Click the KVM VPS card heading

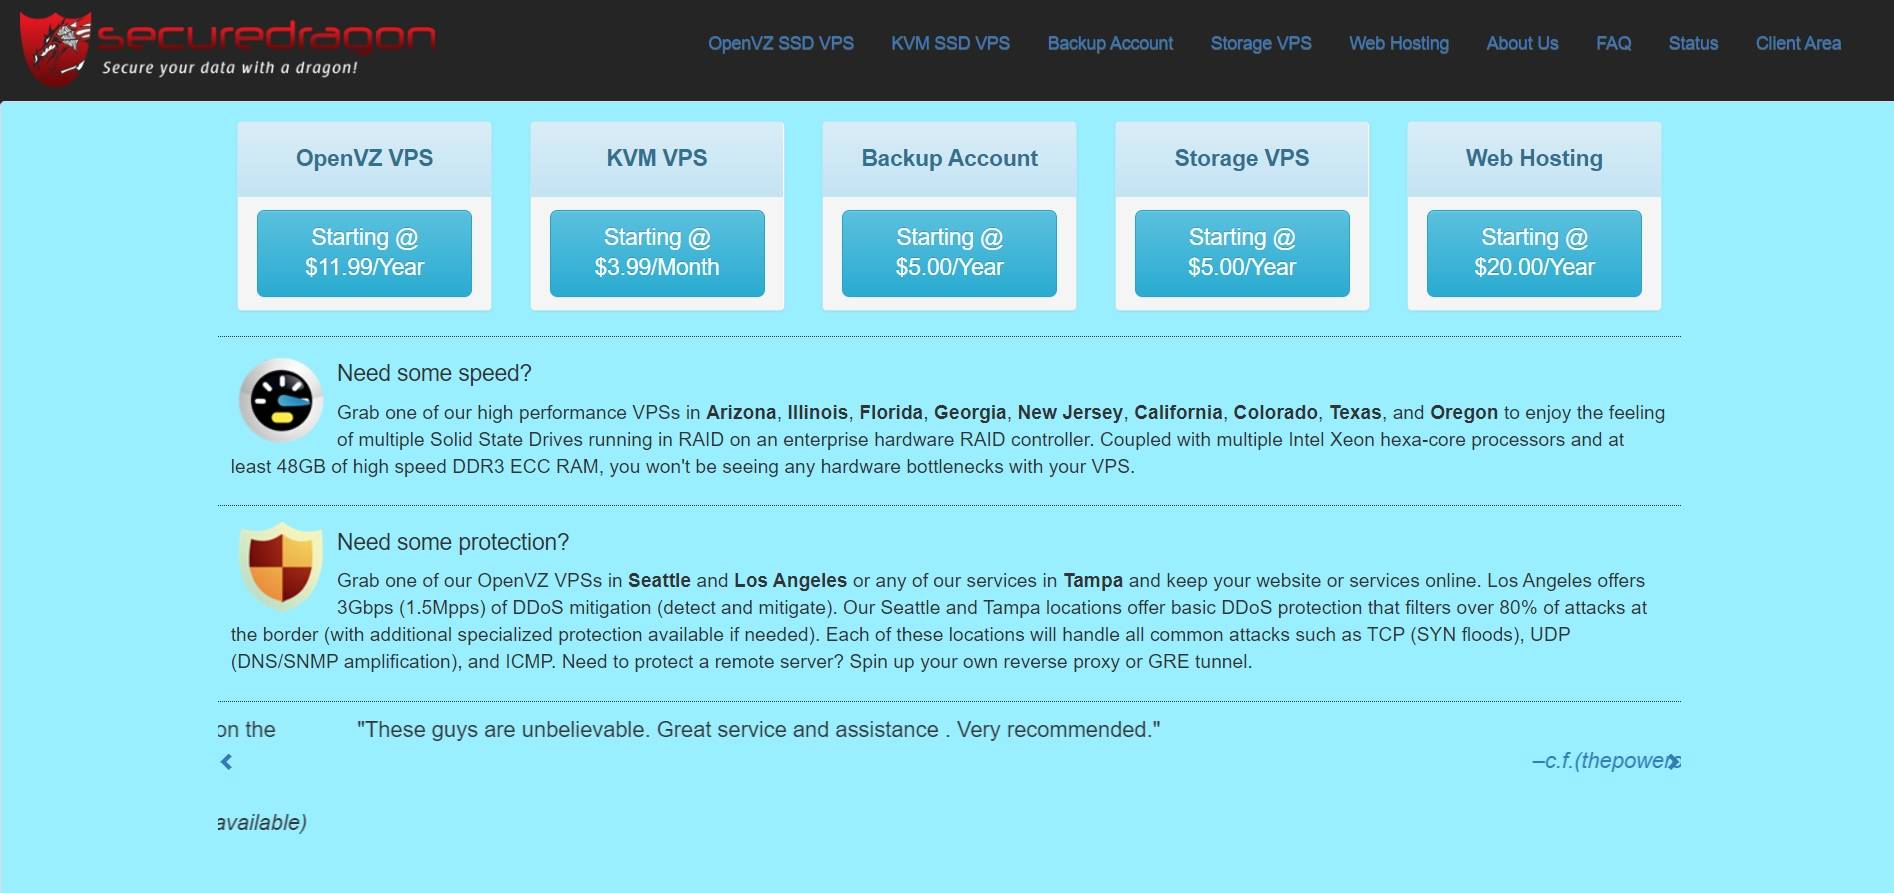(657, 158)
